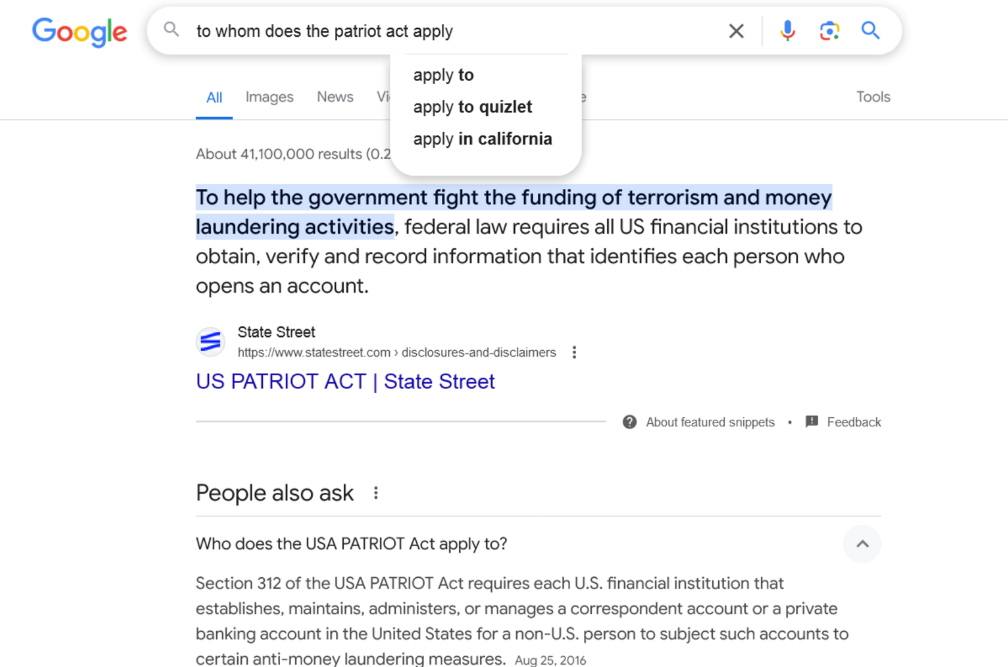Send Feedback on the featured snippet
The height and width of the screenshot is (667, 1008).
tap(844, 422)
